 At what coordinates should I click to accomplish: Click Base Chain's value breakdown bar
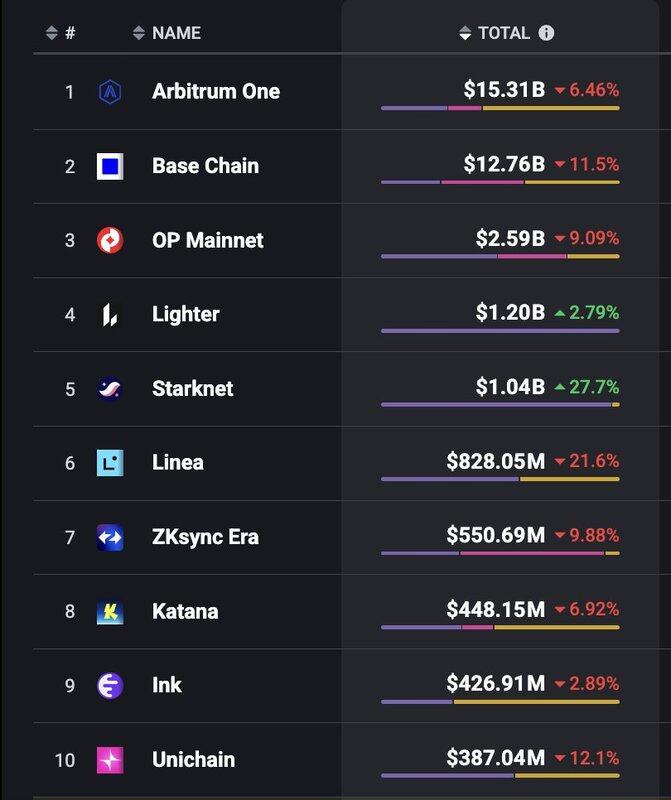click(x=500, y=182)
